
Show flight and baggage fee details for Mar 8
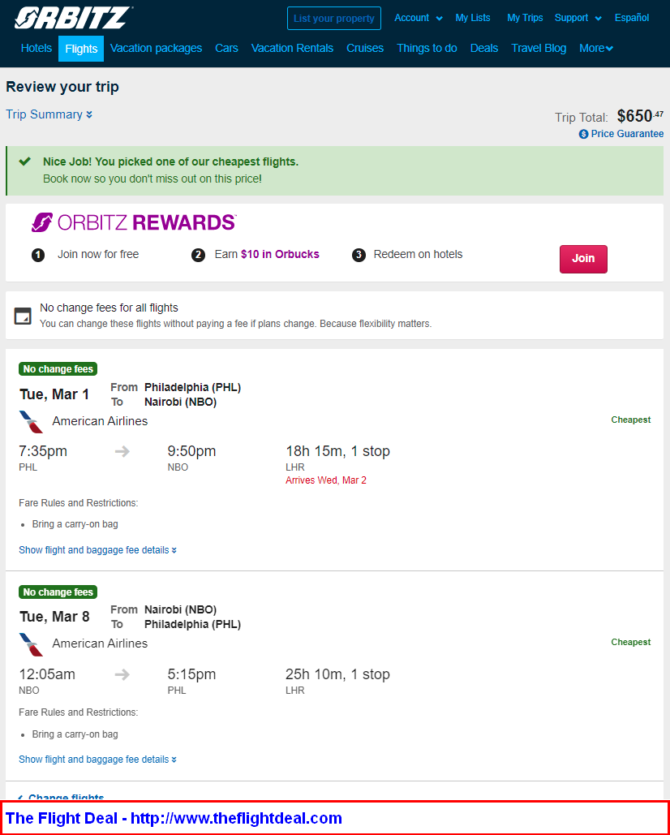pos(97,759)
